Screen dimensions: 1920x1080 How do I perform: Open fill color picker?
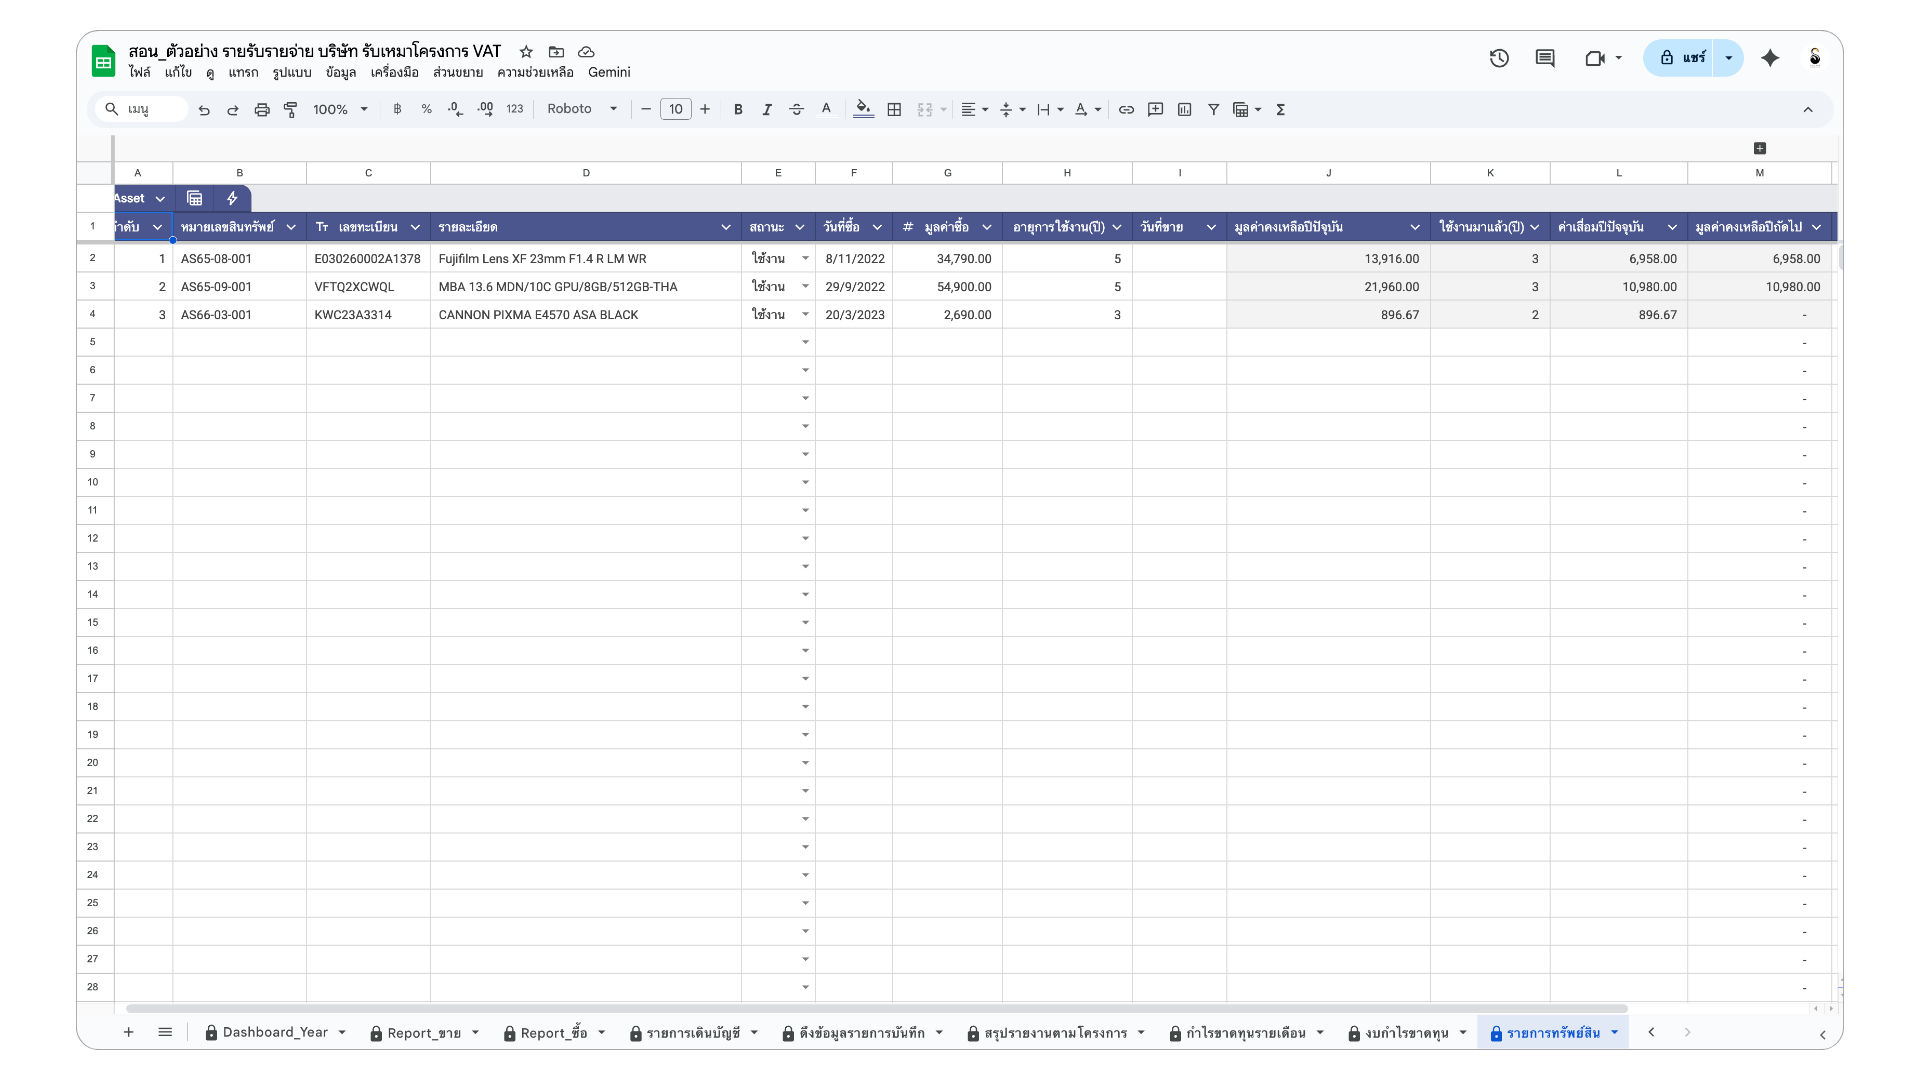pos(864,109)
